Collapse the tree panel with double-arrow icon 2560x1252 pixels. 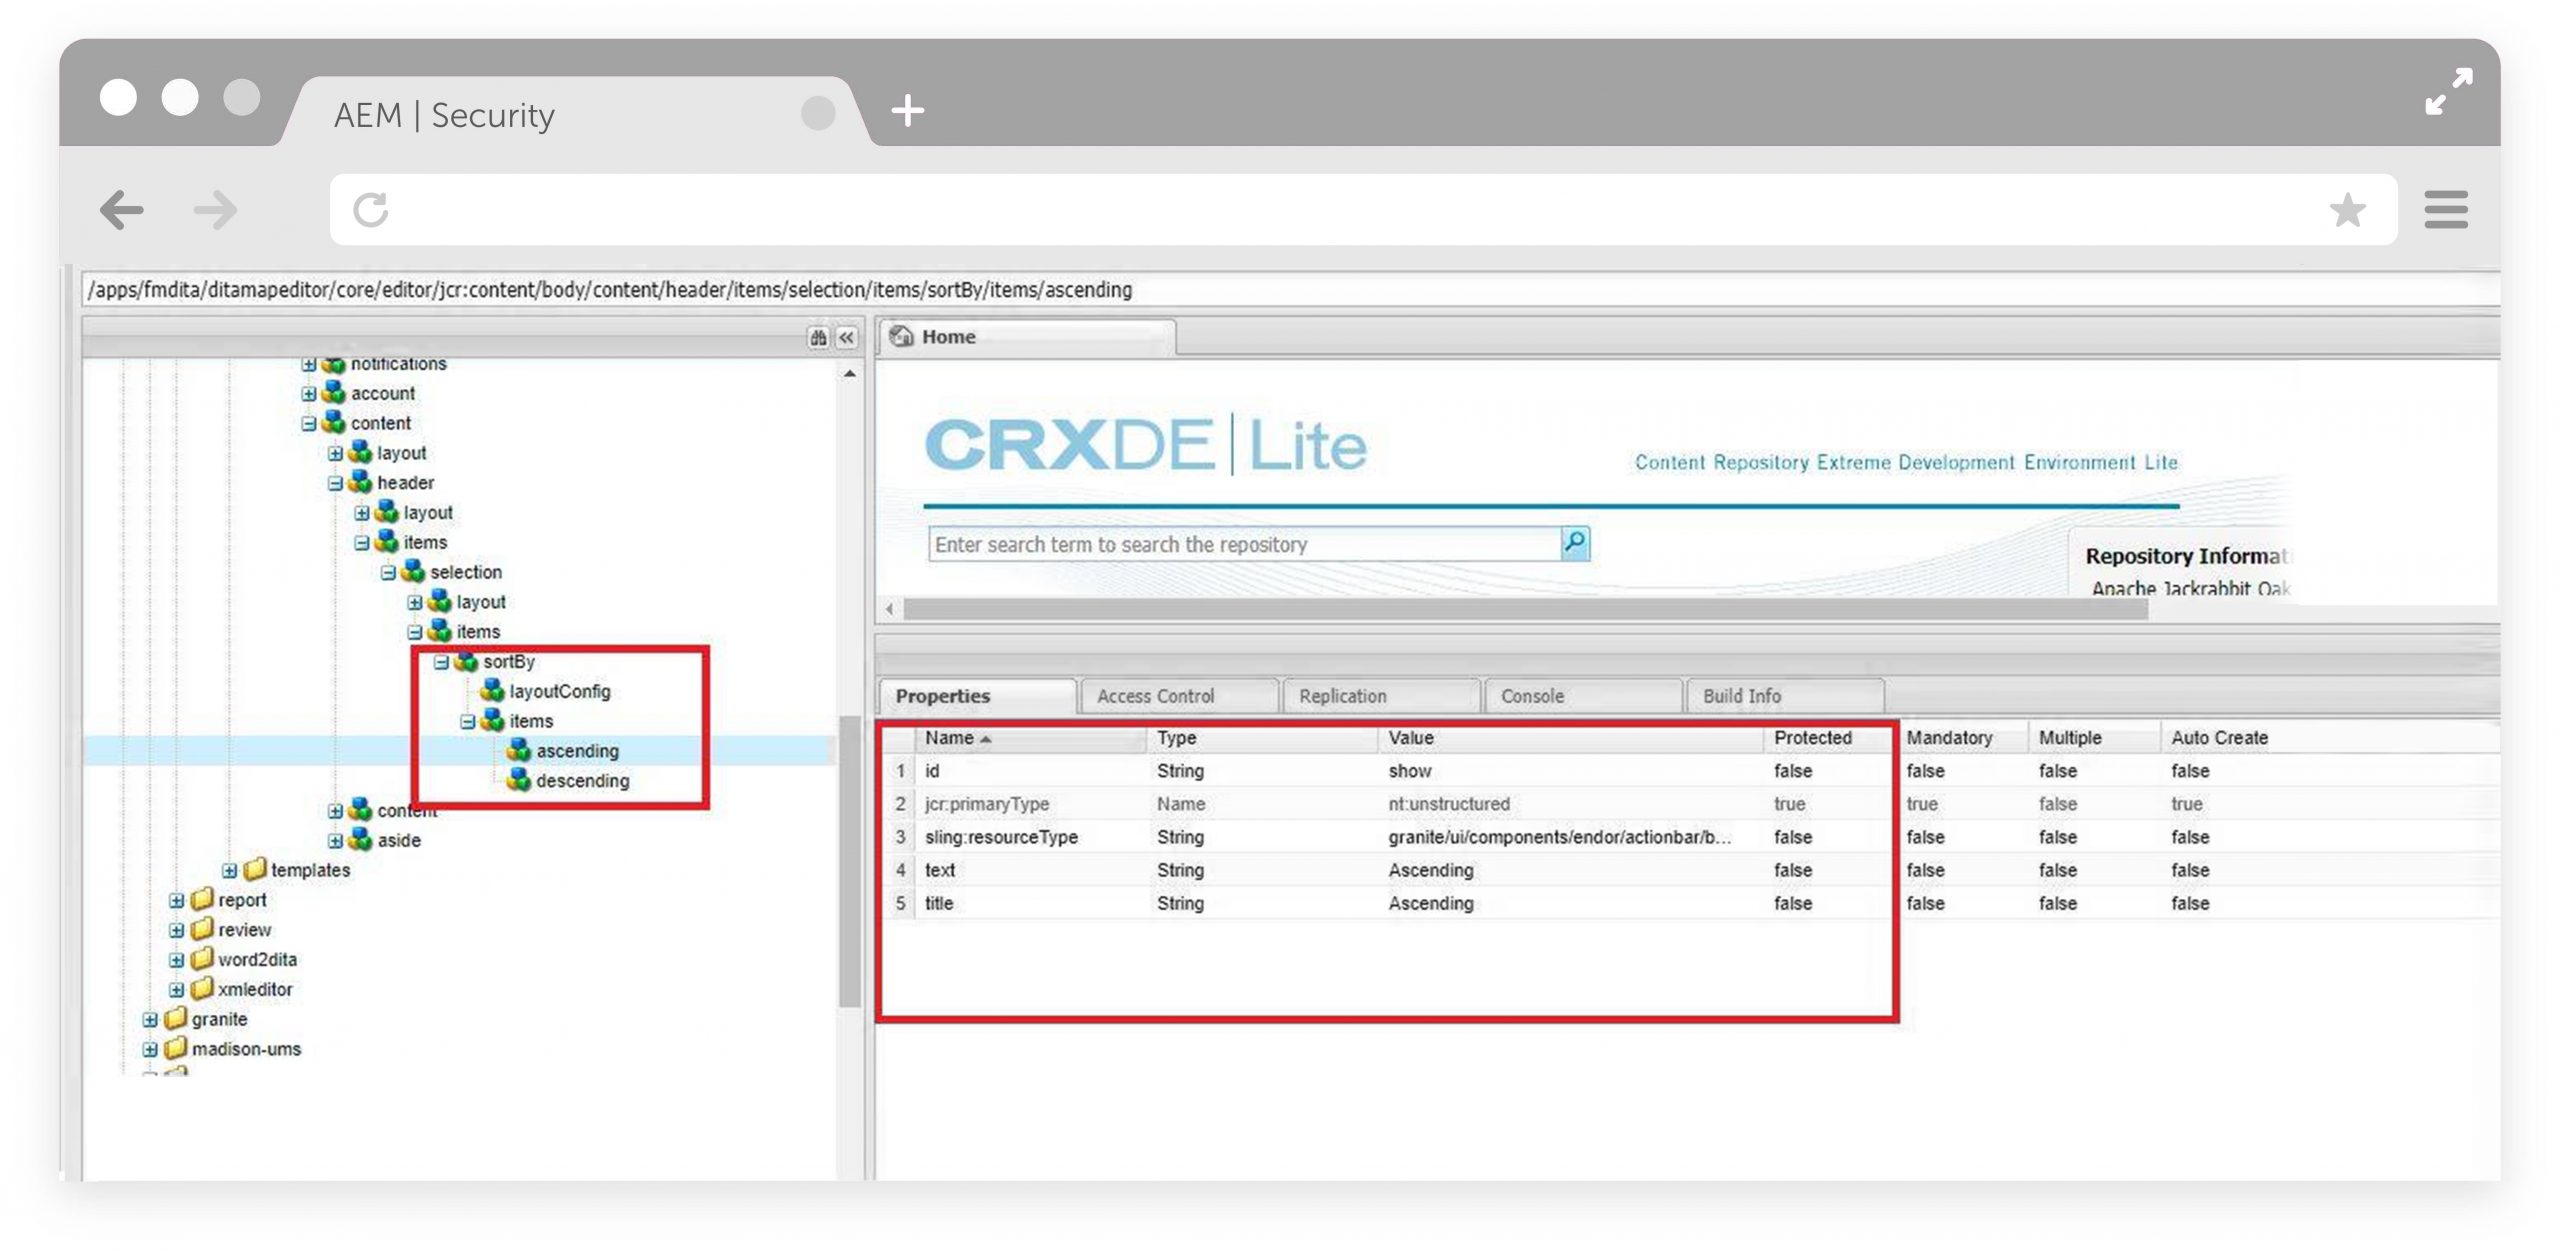tap(846, 337)
